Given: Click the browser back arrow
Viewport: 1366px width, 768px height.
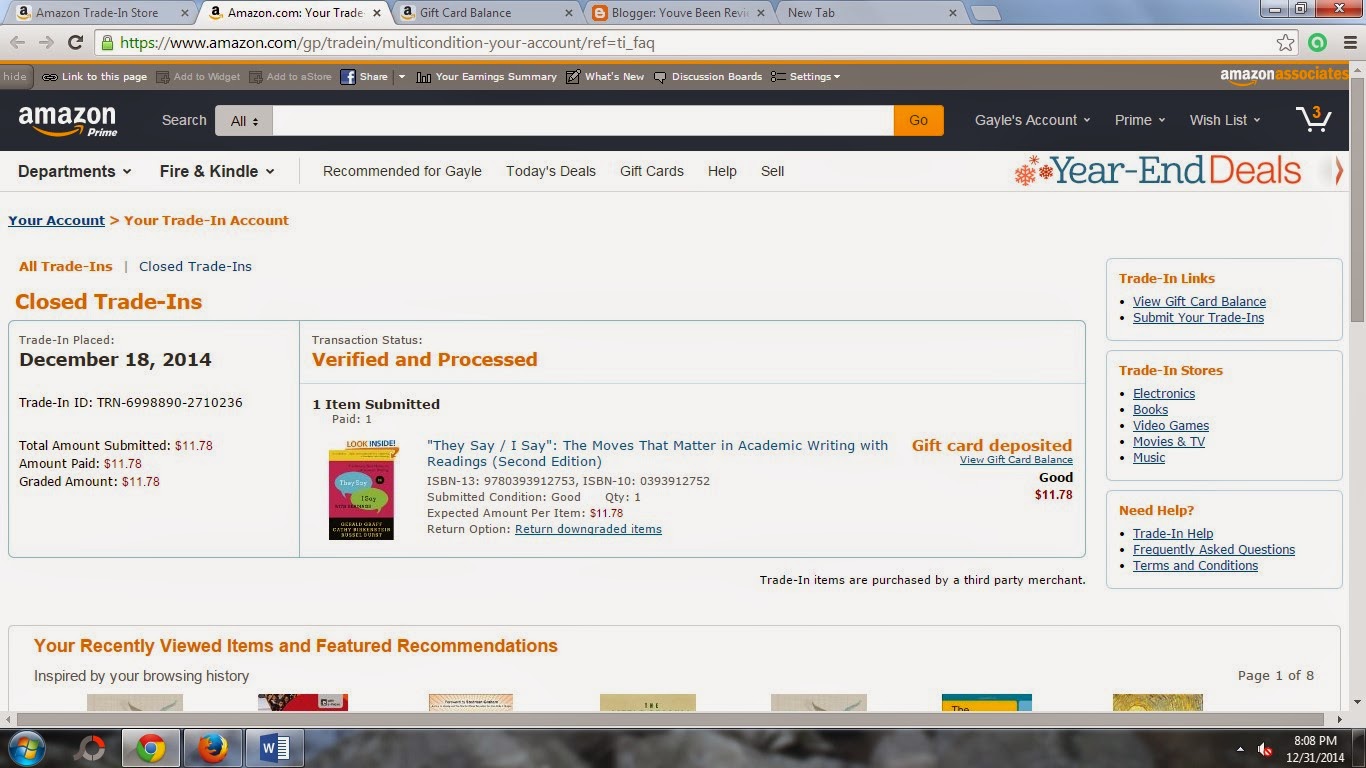Looking at the screenshot, I should click(x=17, y=43).
